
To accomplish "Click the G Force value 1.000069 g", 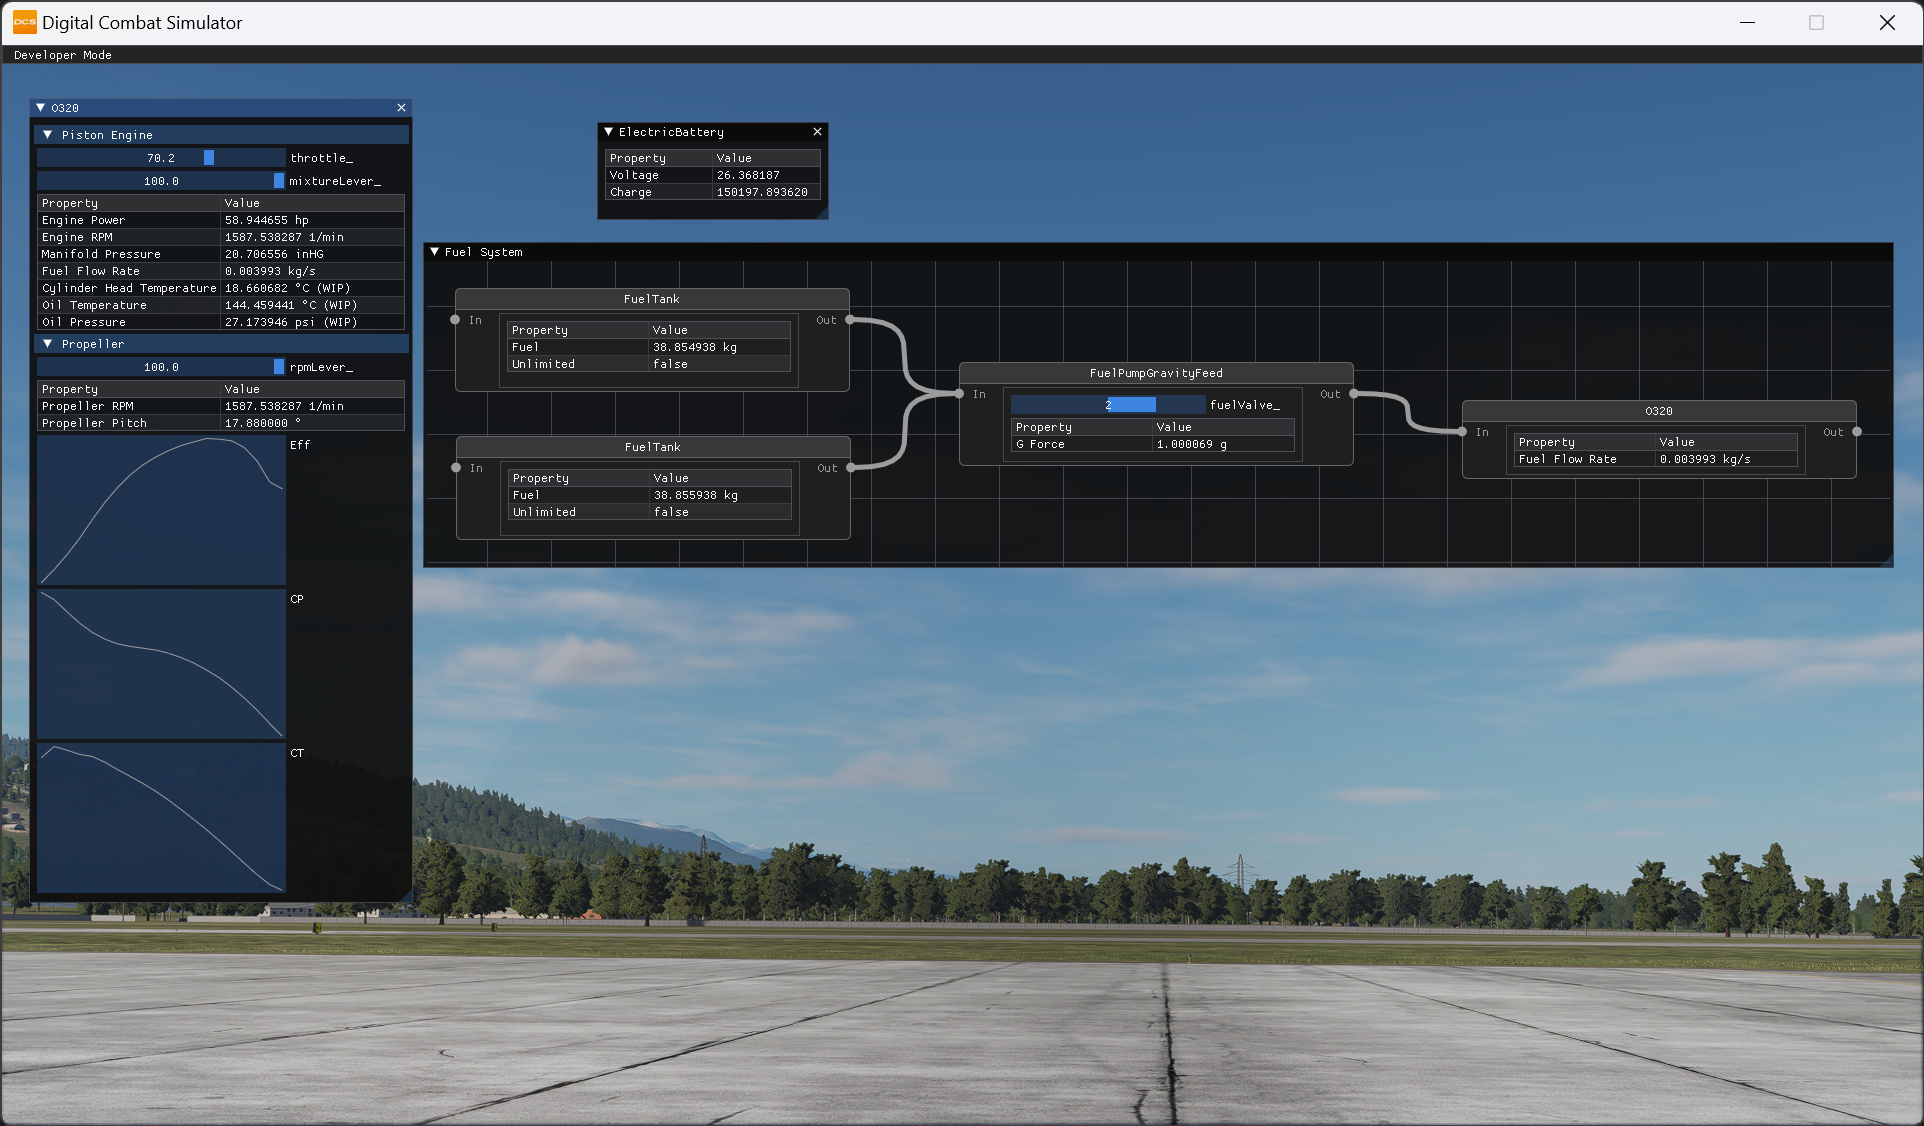I will click(x=1192, y=444).
